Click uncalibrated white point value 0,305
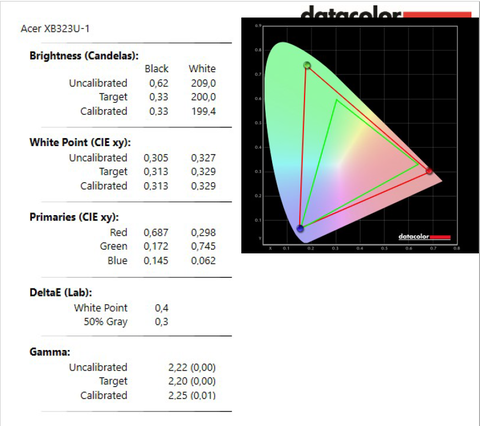The width and height of the screenshot is (480, 426). [156, 158]
